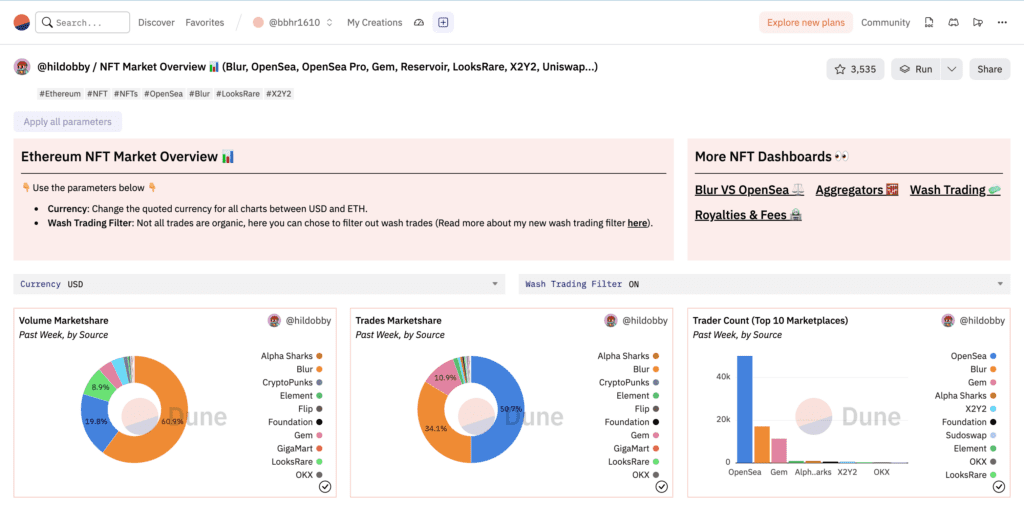
Task: Click into the Search field
Action: coord(82,22)
